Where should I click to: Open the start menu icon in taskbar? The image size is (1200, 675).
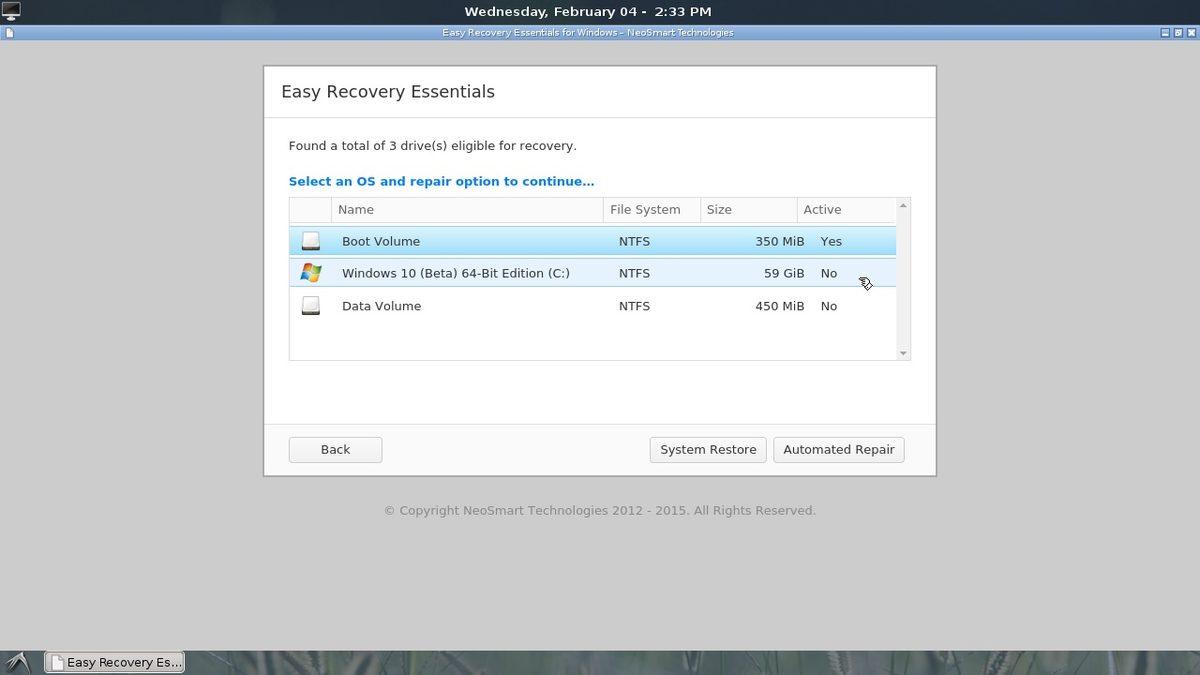click(x=18, y=662)
